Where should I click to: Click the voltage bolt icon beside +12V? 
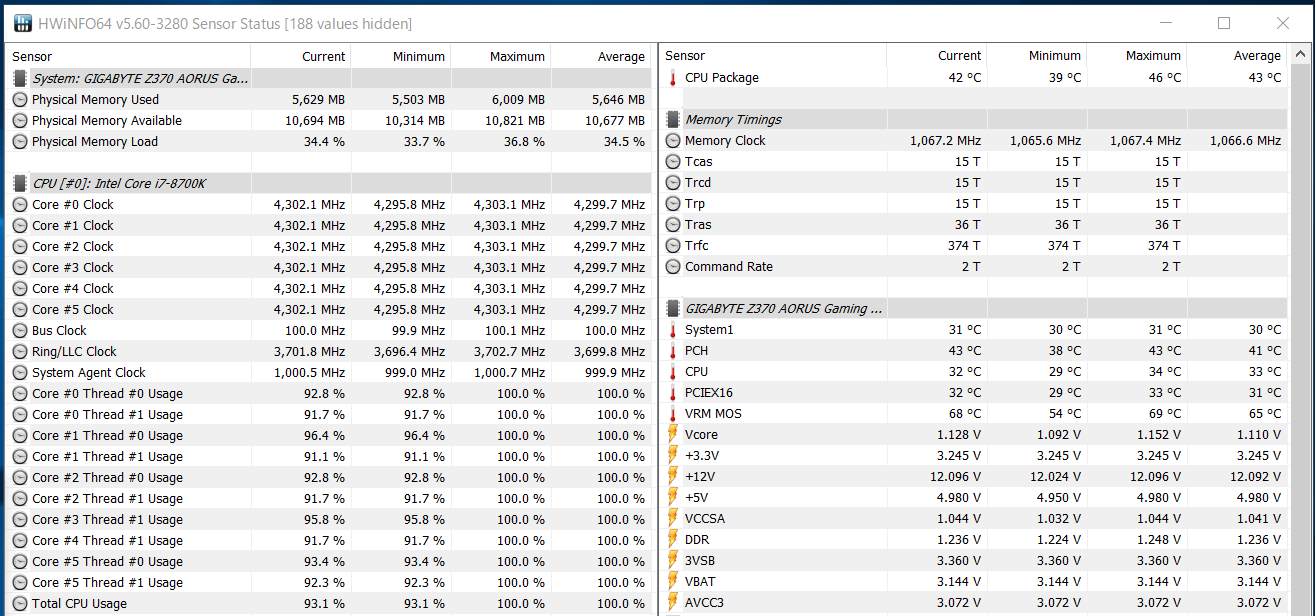pos(673,477)
